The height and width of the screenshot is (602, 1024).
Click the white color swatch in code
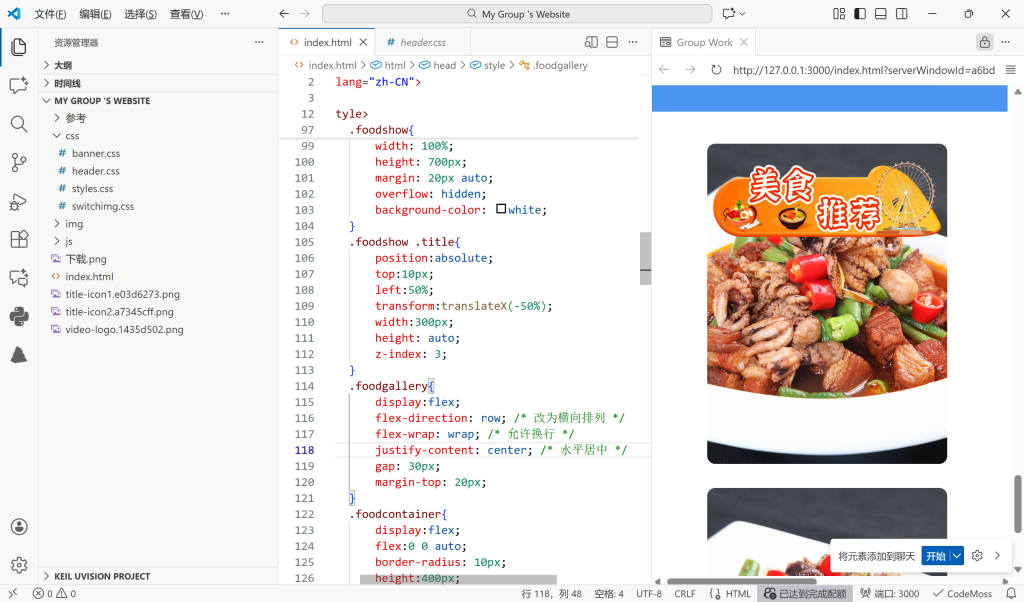501,209
